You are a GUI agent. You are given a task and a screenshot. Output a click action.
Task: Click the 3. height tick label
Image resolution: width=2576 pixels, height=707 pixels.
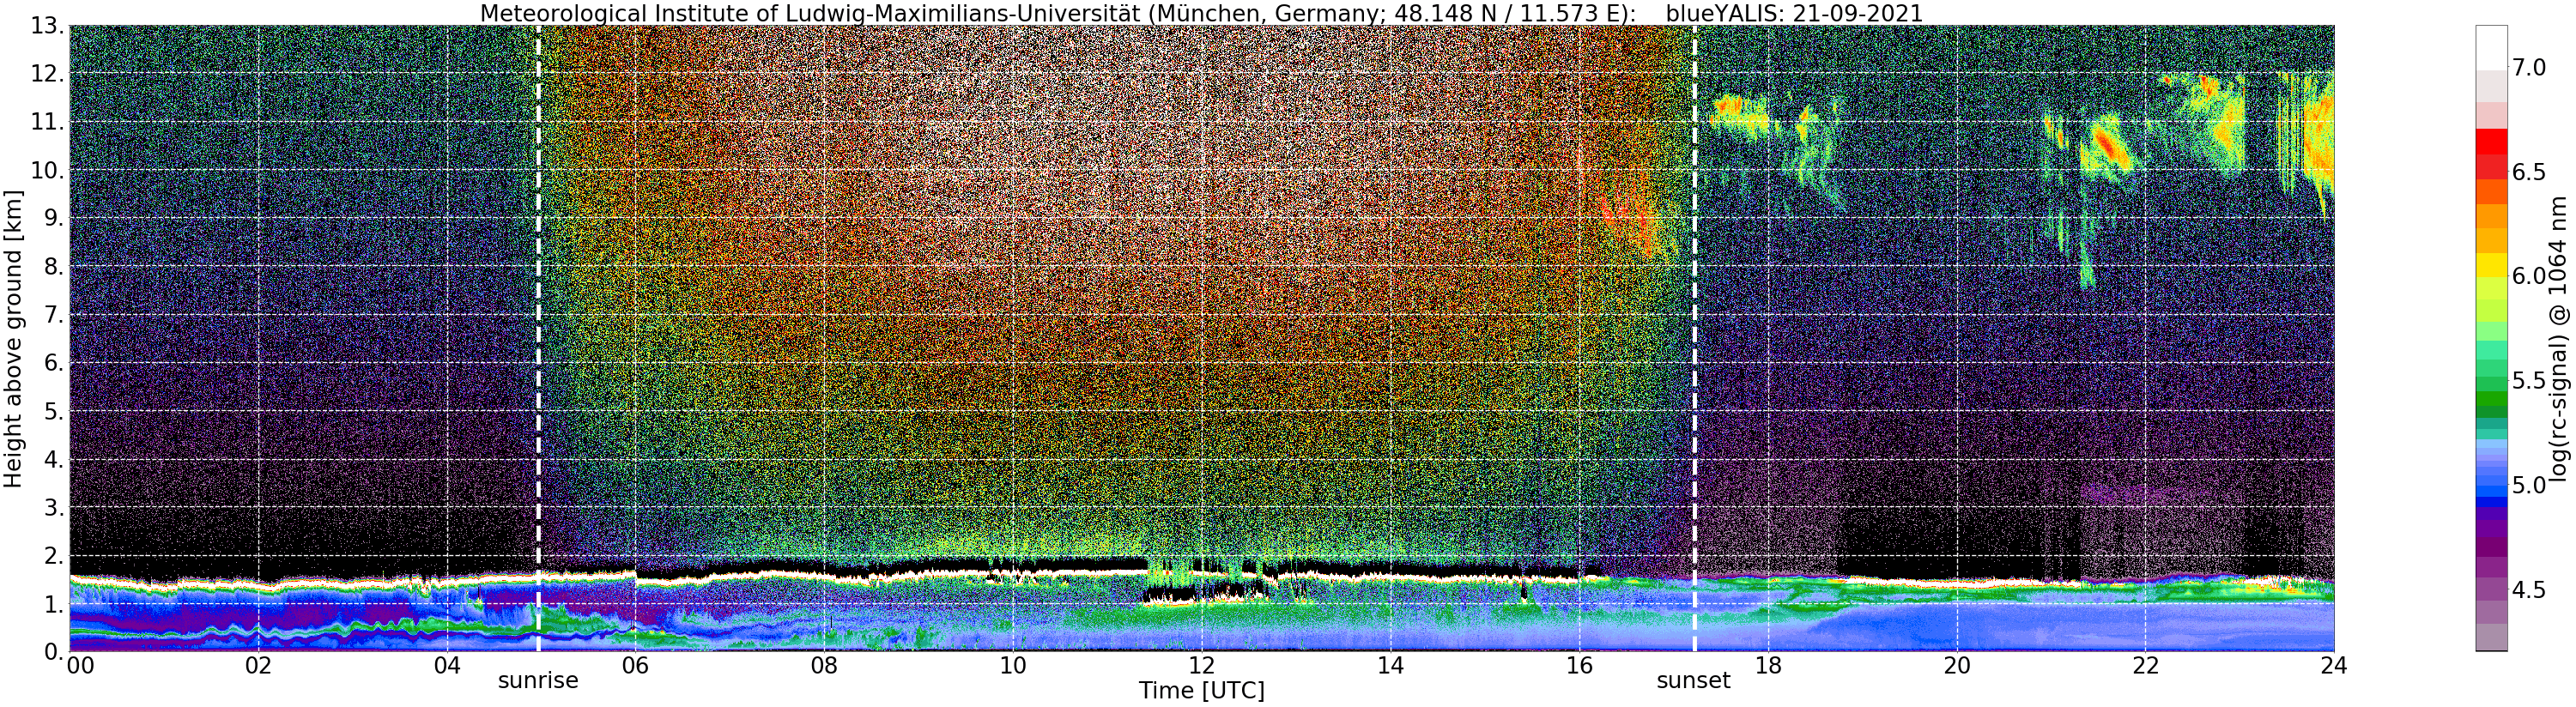point(54,508)
